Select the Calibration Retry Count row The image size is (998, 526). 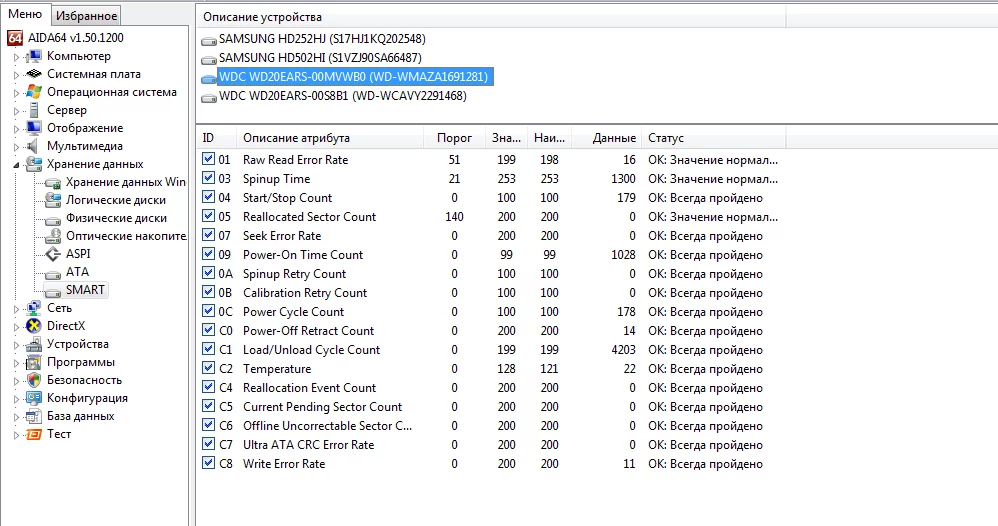[x=490, y=292]
